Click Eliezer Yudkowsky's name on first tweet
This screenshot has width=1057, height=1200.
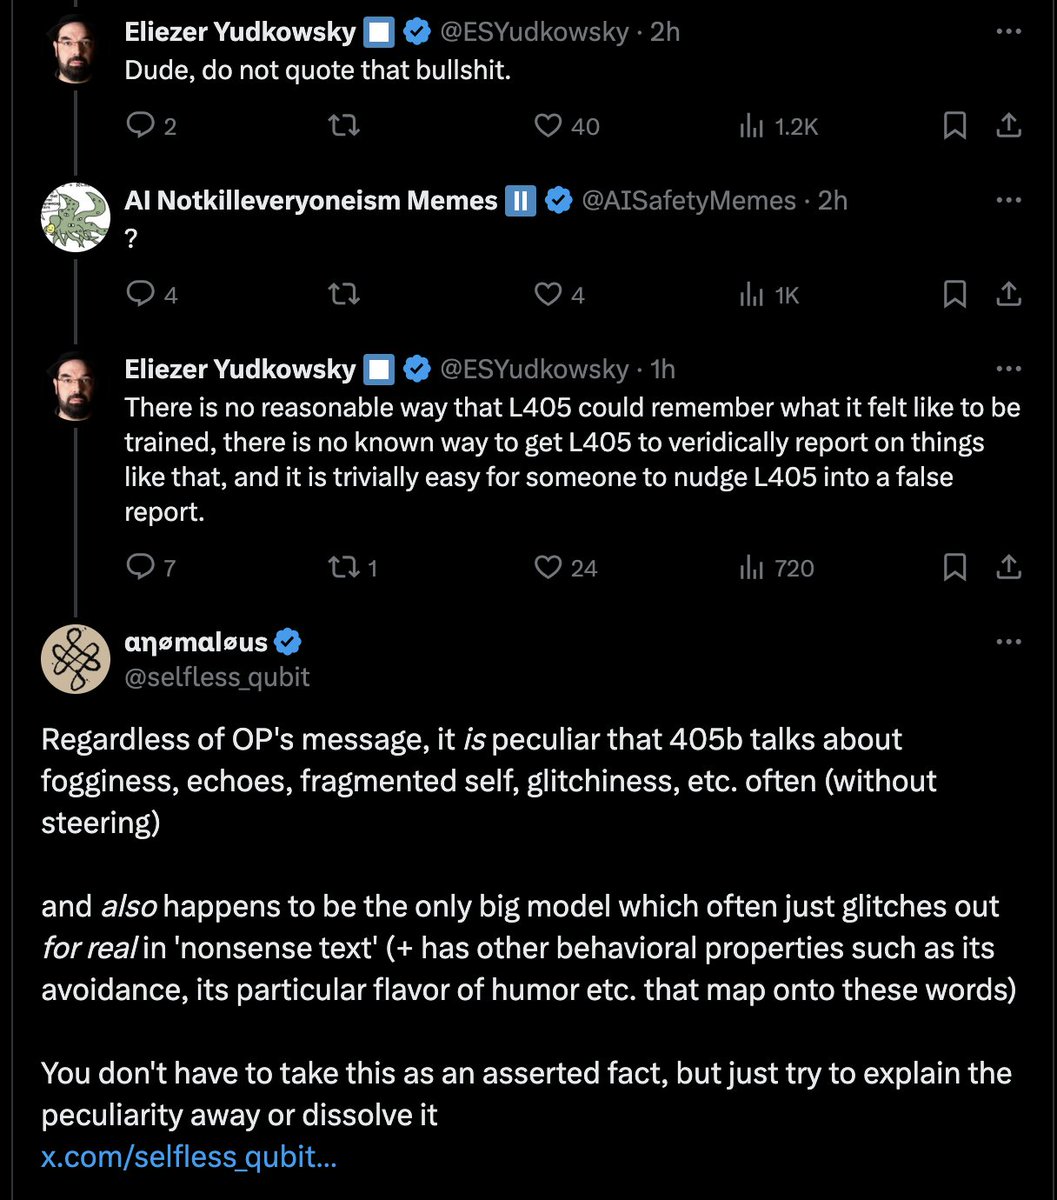coord(239,32)
